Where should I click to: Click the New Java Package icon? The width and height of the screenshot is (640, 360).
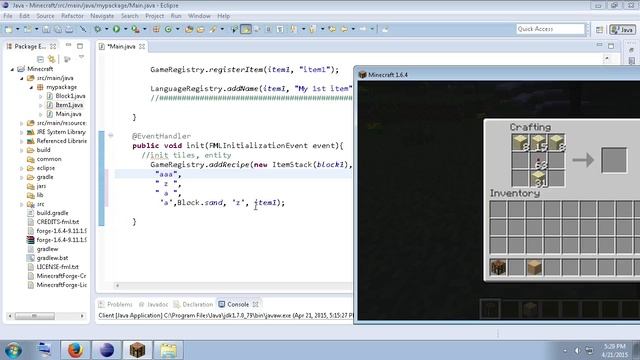tap(156, 29)
